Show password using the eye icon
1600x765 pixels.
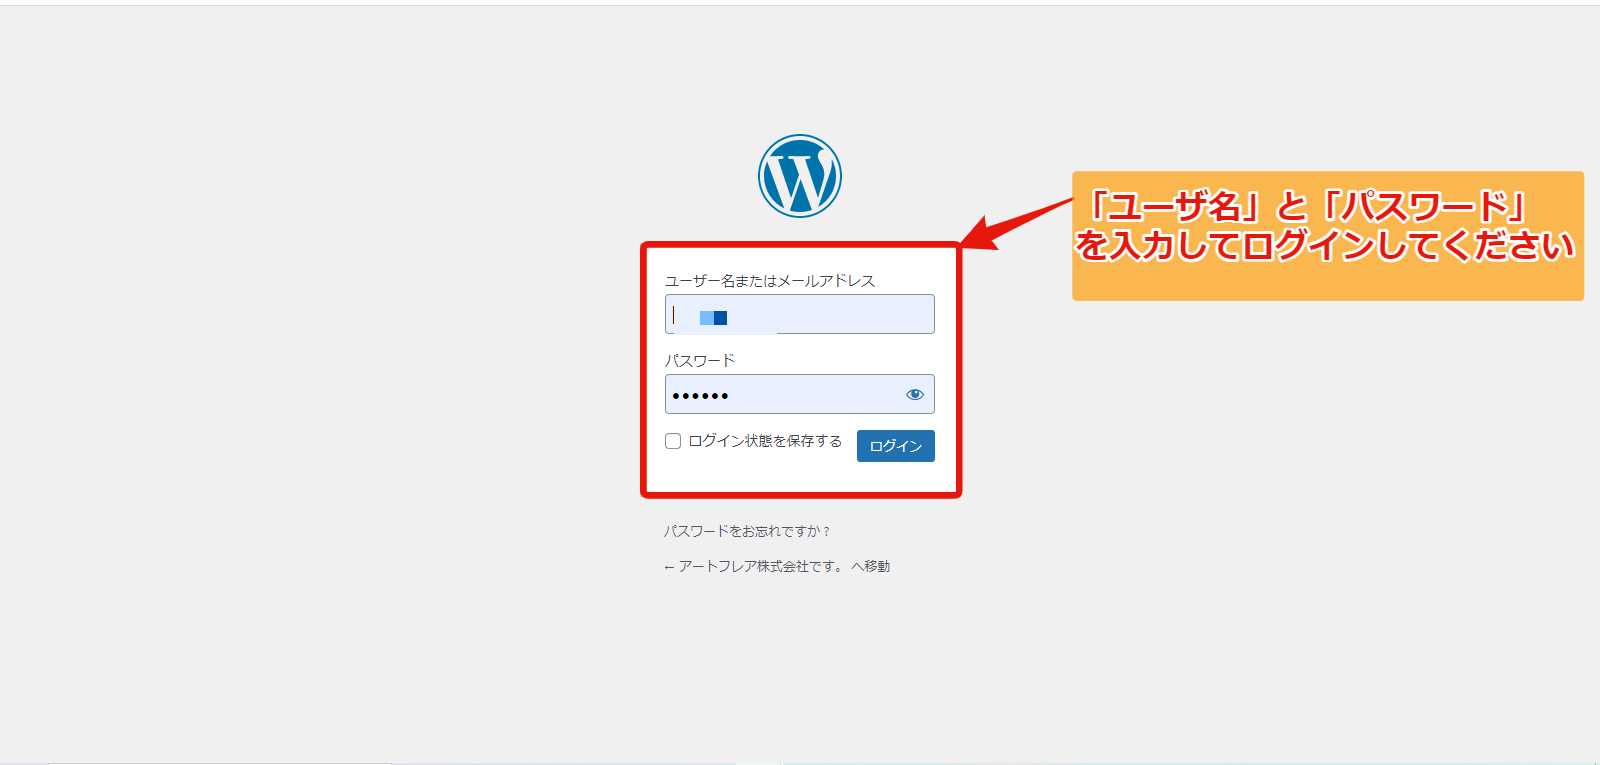pyautogui.click(x=915, y=394)
